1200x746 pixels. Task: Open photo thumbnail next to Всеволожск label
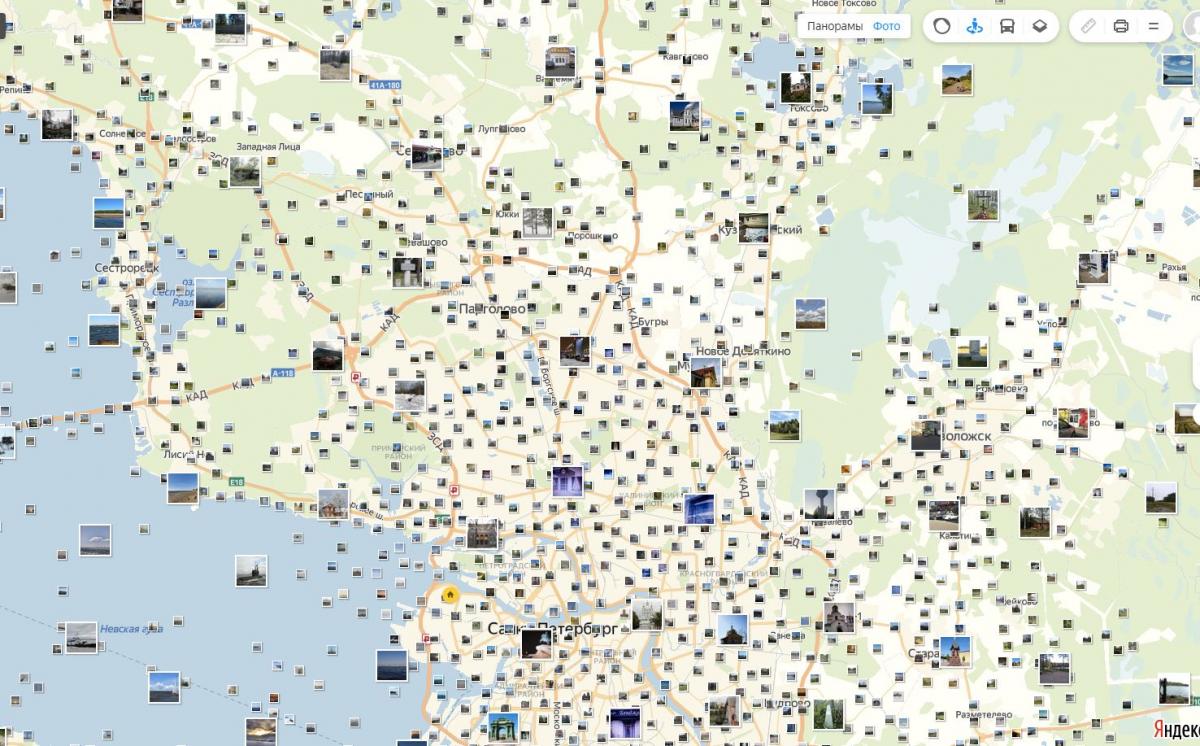(x=926, y=436)
